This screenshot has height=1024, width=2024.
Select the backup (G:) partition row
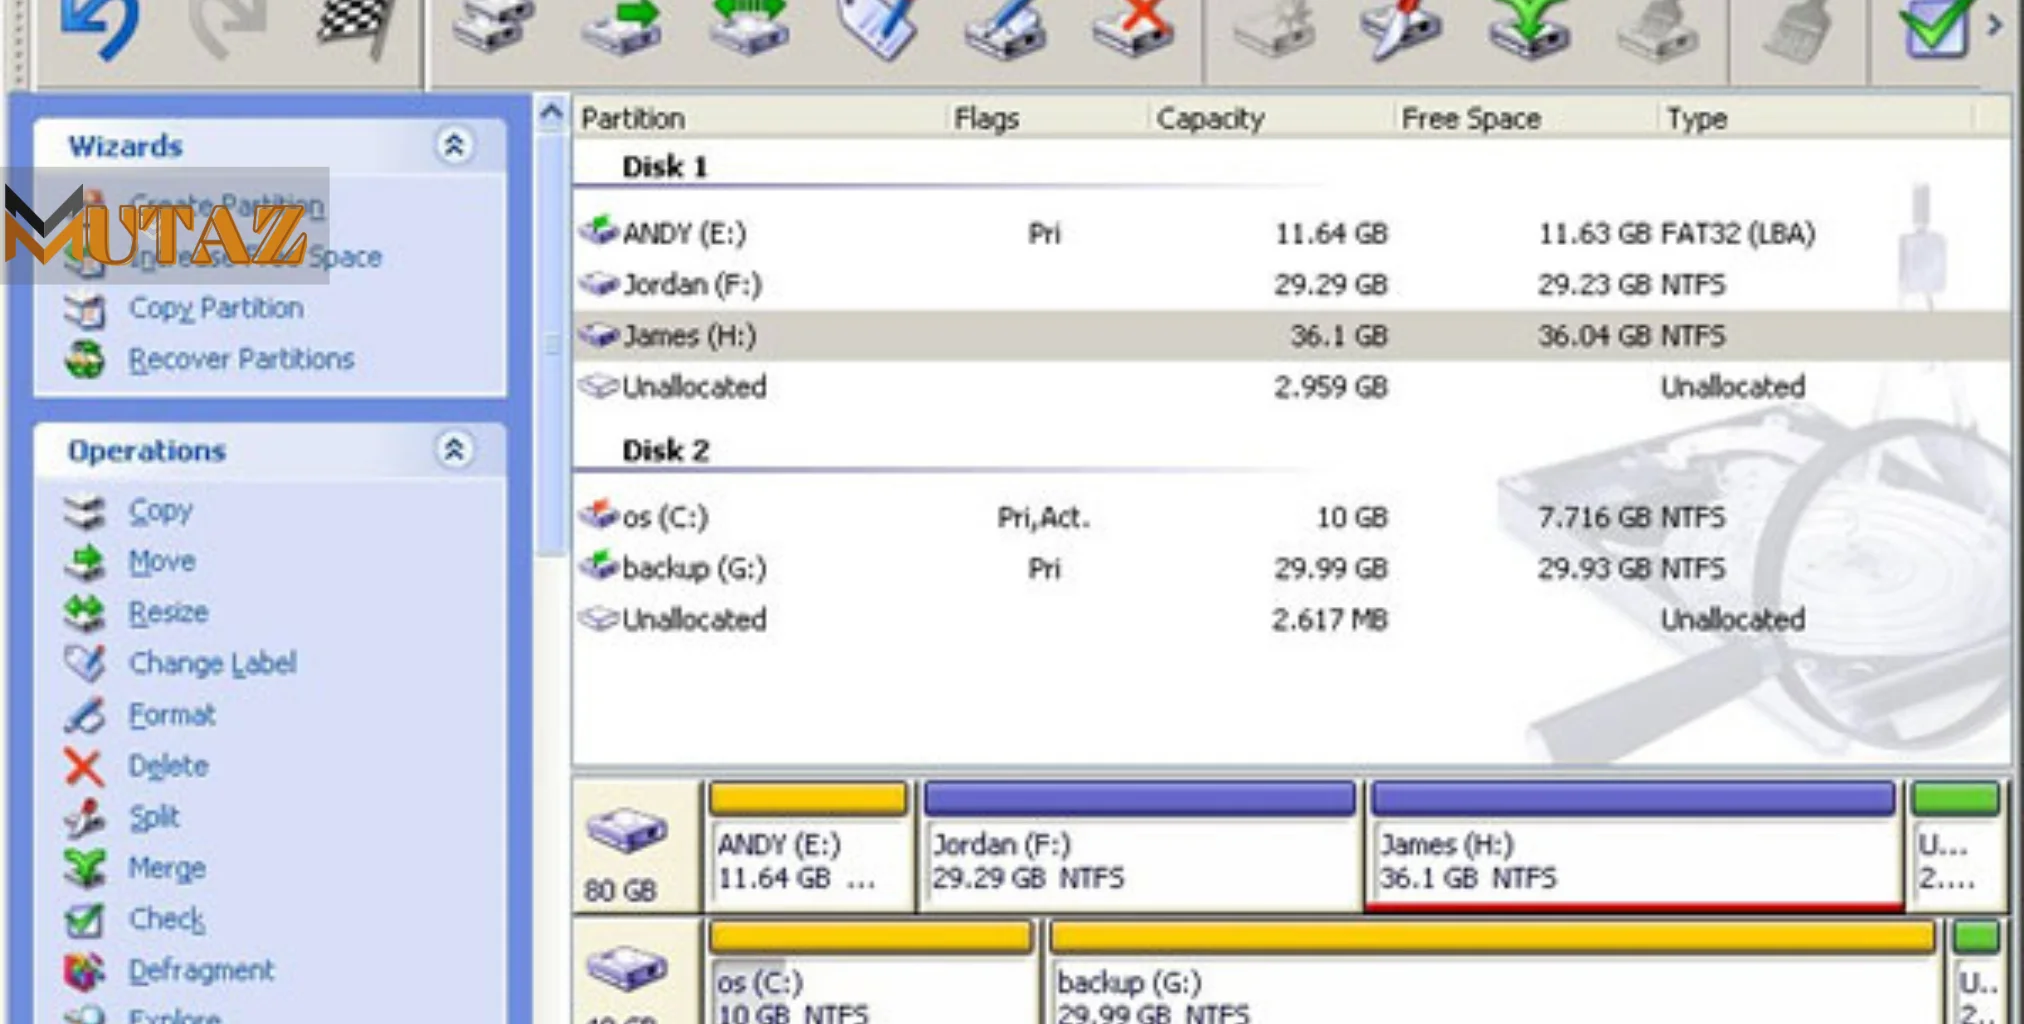(x=1292, y=568)
